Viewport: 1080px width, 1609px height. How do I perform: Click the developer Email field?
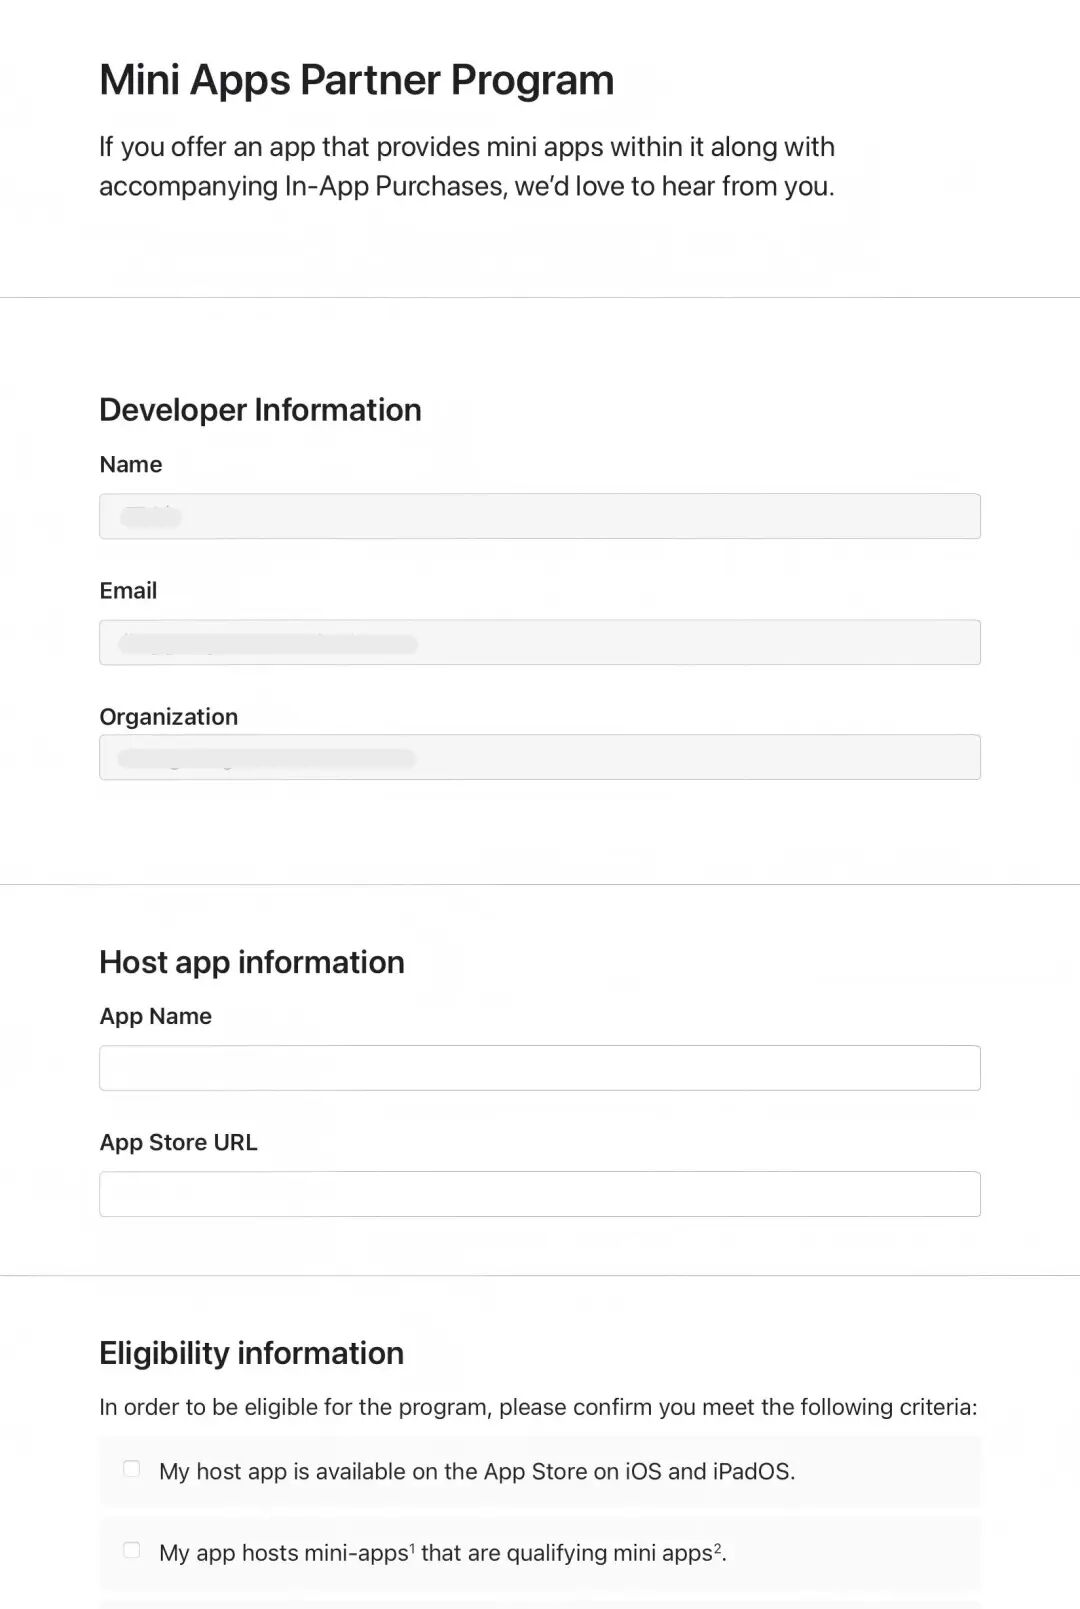click(x=539, y=642)
